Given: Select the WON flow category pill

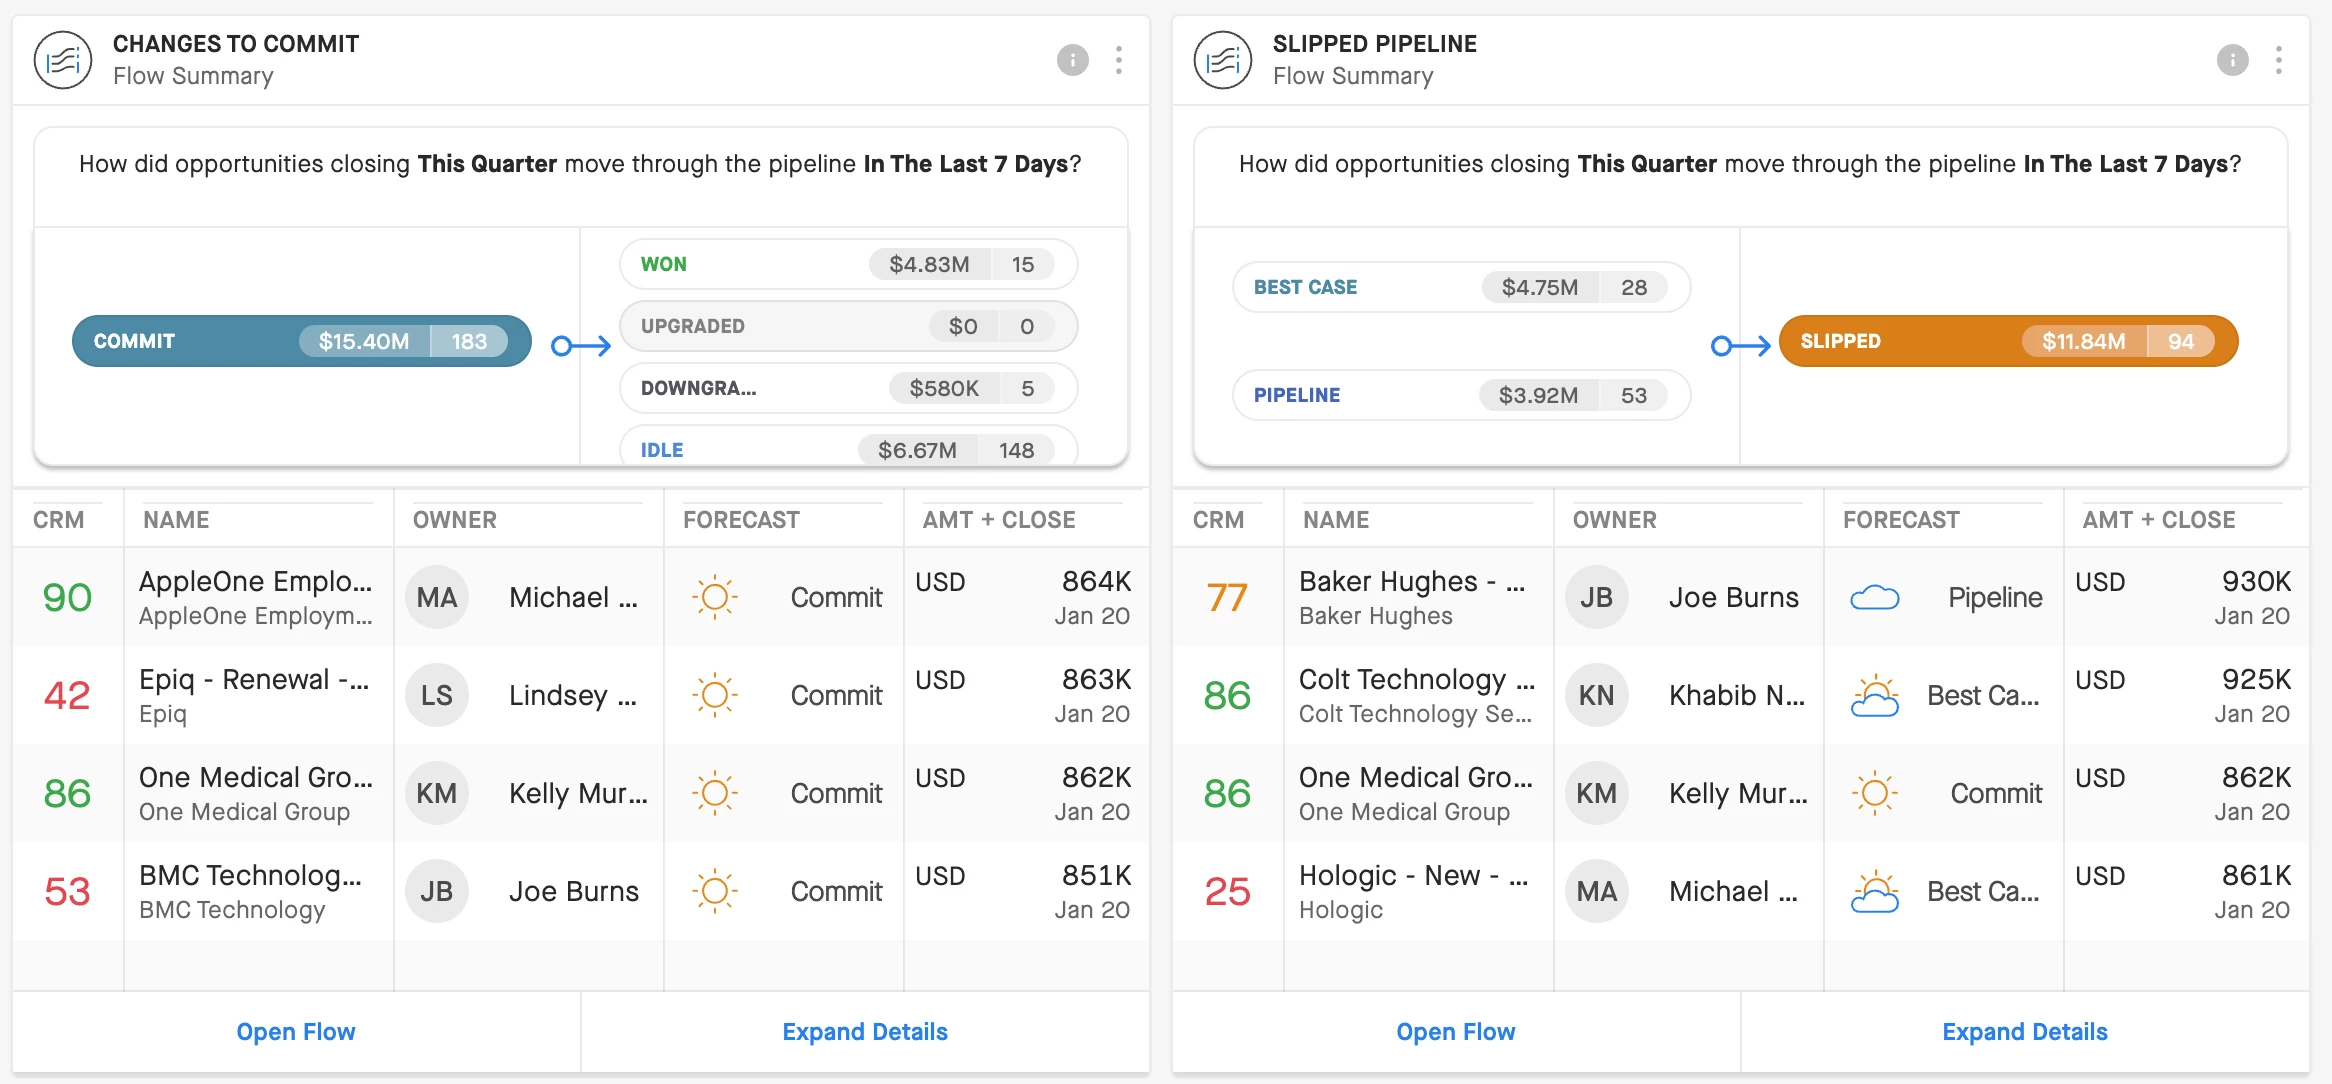Looking at the screenshot, I should point(848,264).
